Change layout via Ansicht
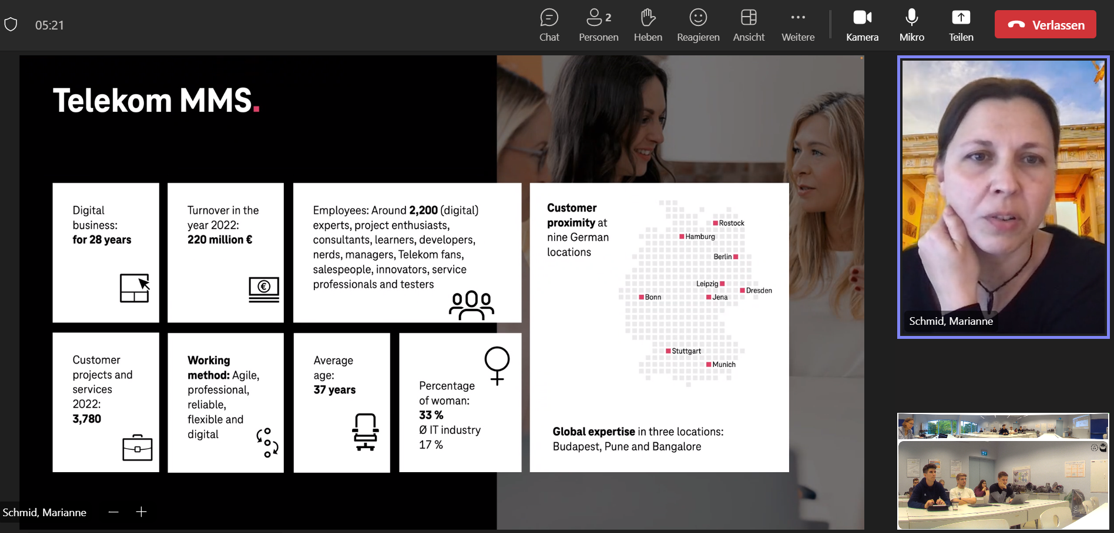The width and height of the screenshot is (1118, 536). pyautogui.click(x=749, y=25)
